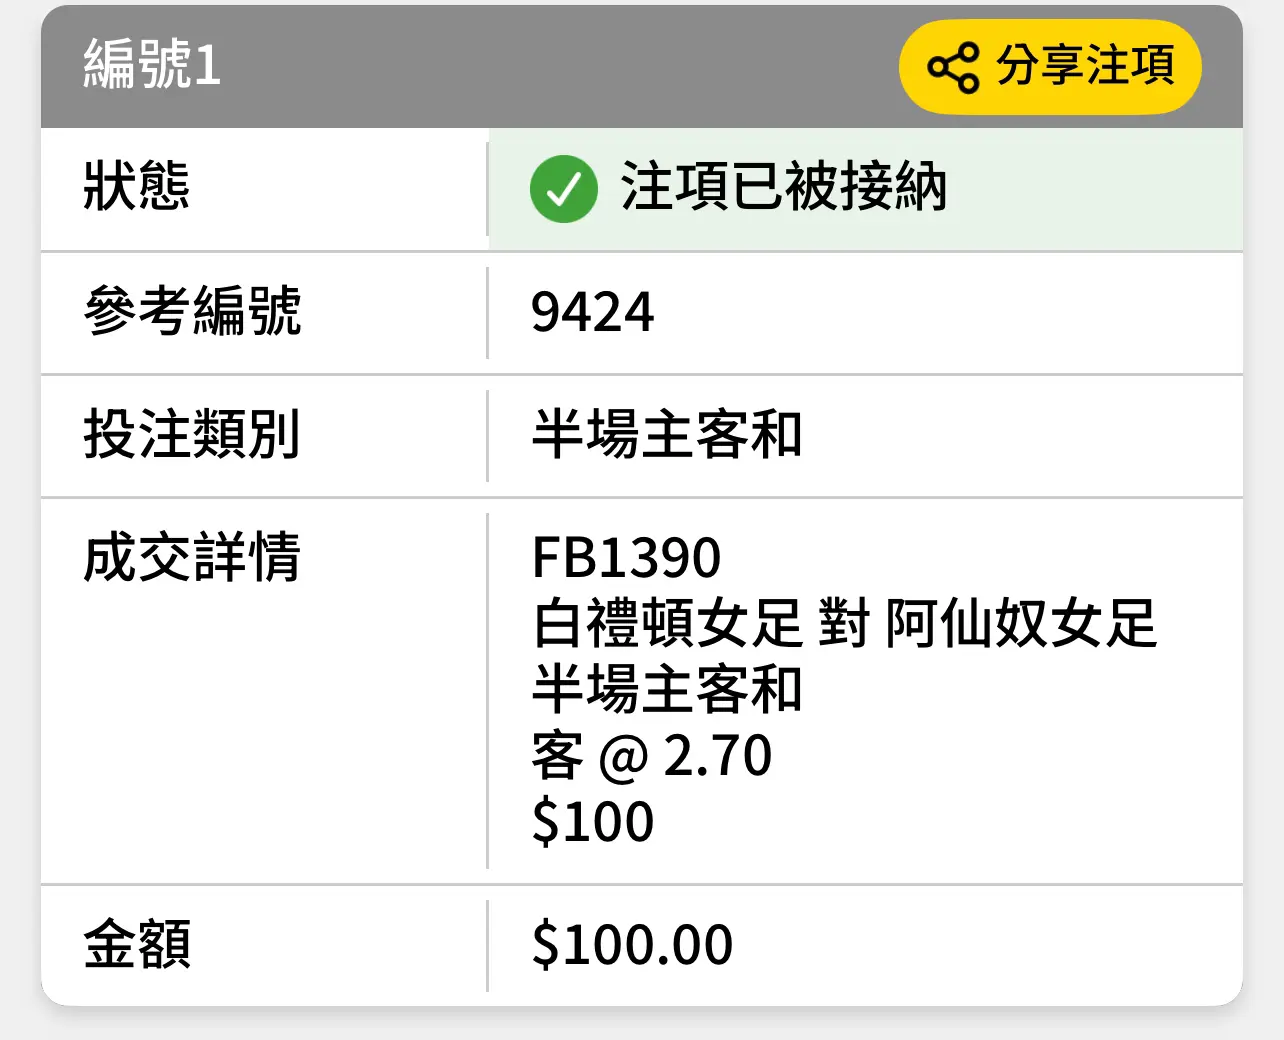The height and width of the screenshot is (1040, 1284).
Task: Click the green highlighted status cell
Action: tap(866, 189)
